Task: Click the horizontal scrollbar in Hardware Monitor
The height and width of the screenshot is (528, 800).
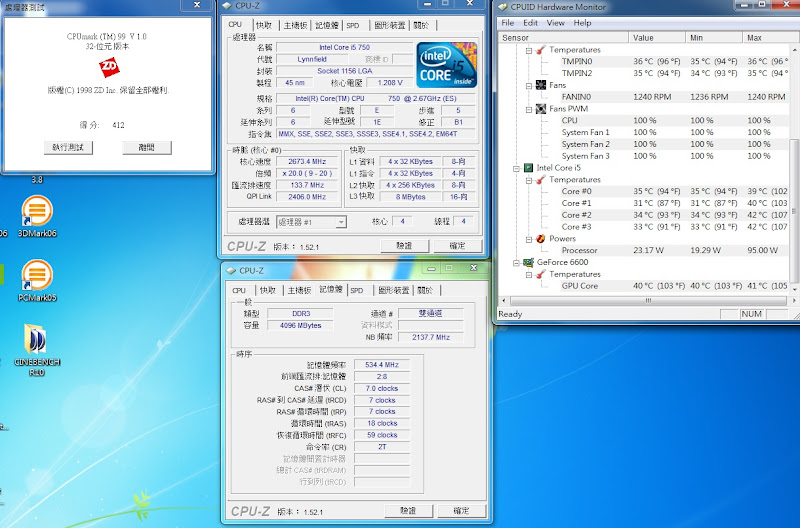Action: coord(648,301)
